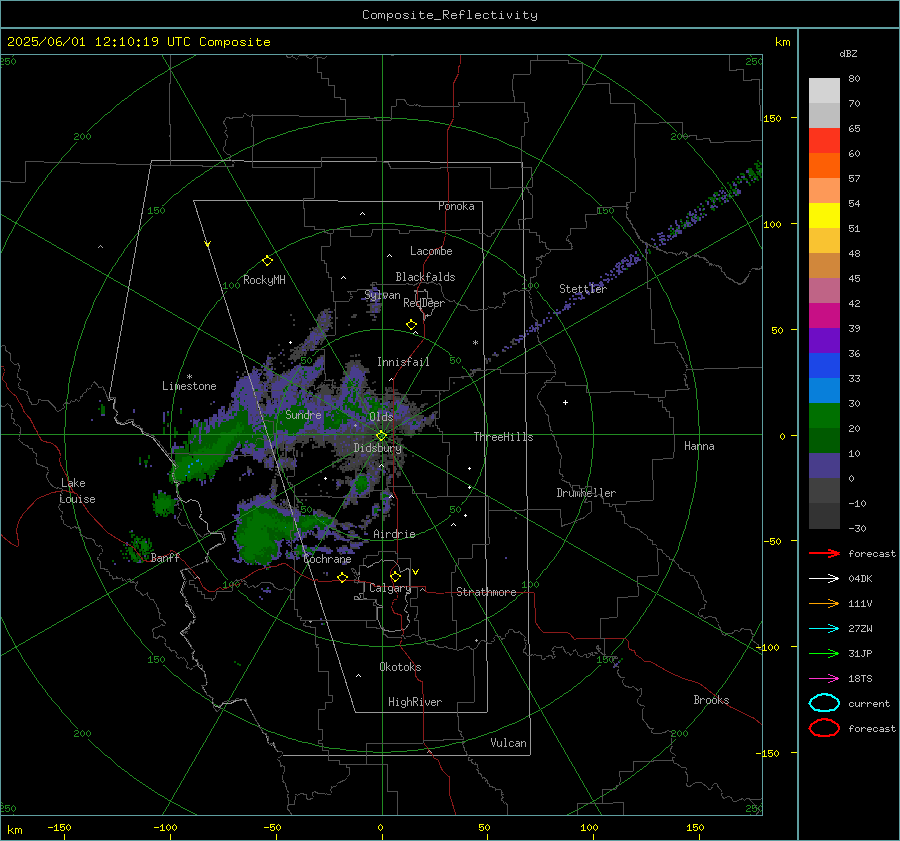The width and height of the screenshot is (900, 841).
Task: Click the magenta 18TS arrow icon
Action: point(824,679)
